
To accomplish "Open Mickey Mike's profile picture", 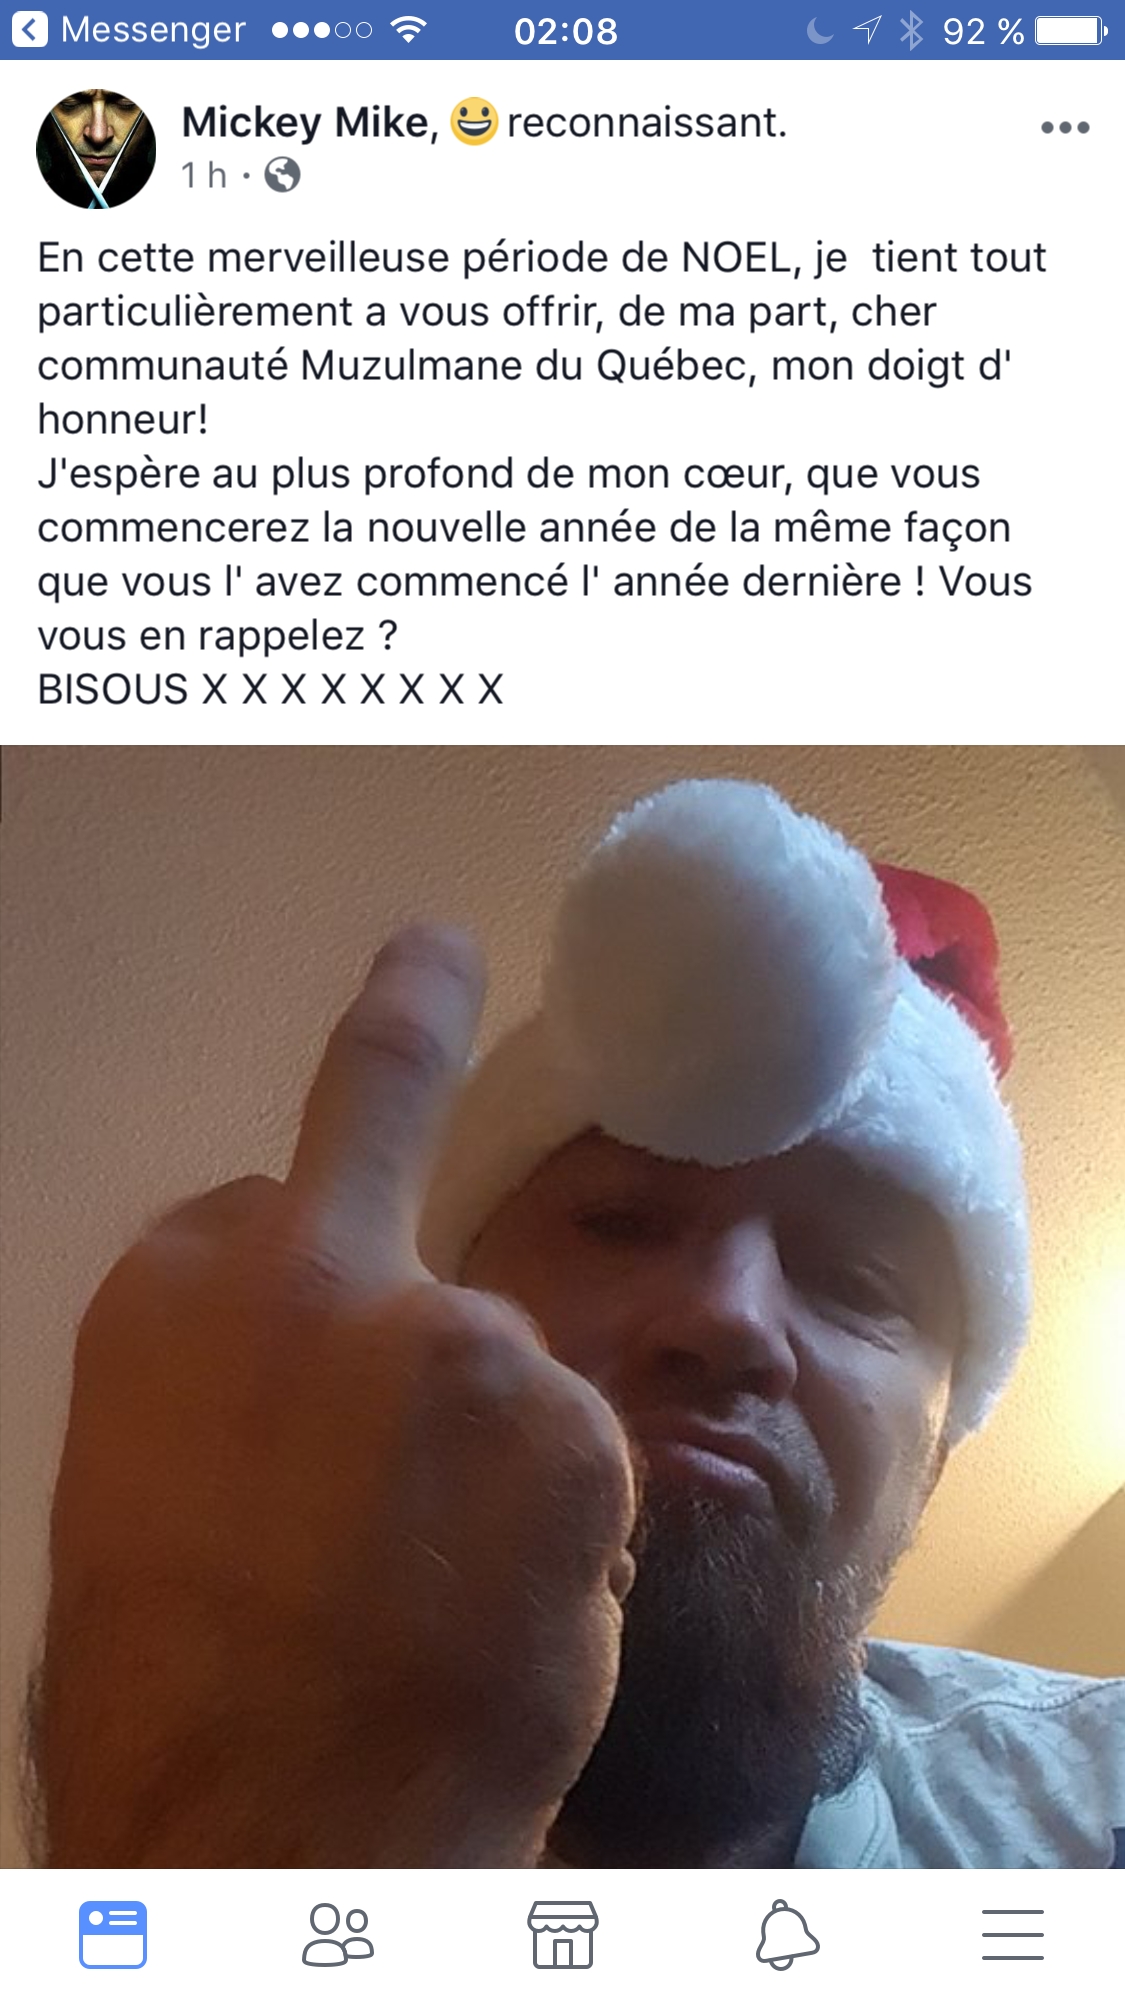I will 96,149.
